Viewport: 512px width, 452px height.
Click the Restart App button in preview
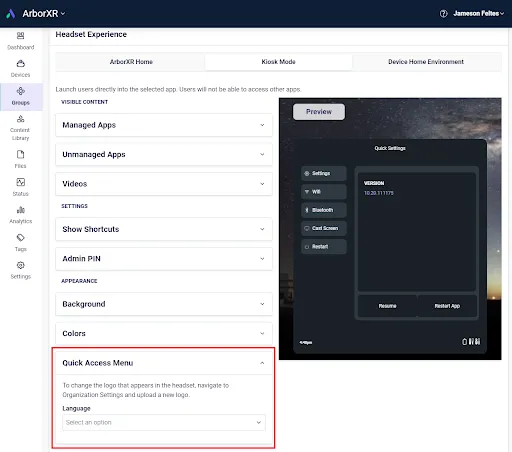tap(447, 306)
